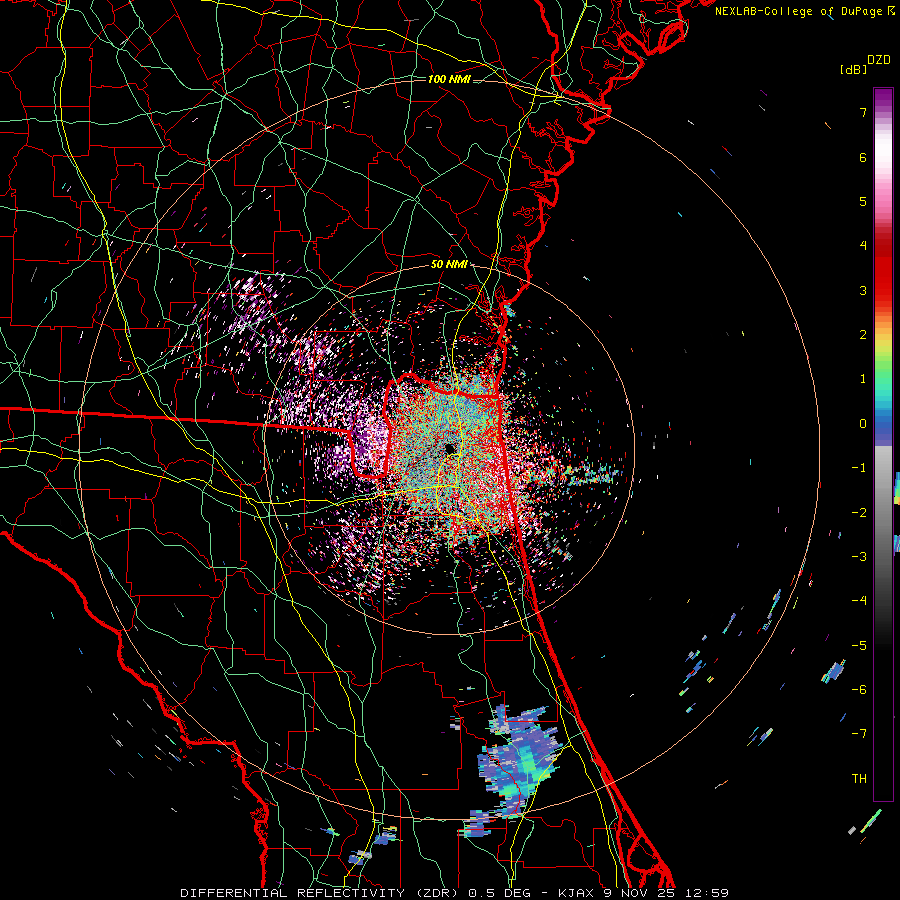Click the DIFFERENTIAL REFLECTIVITY (ZDR) caption text
Viewport: 900px width, 900px height.
pos(319,893)
